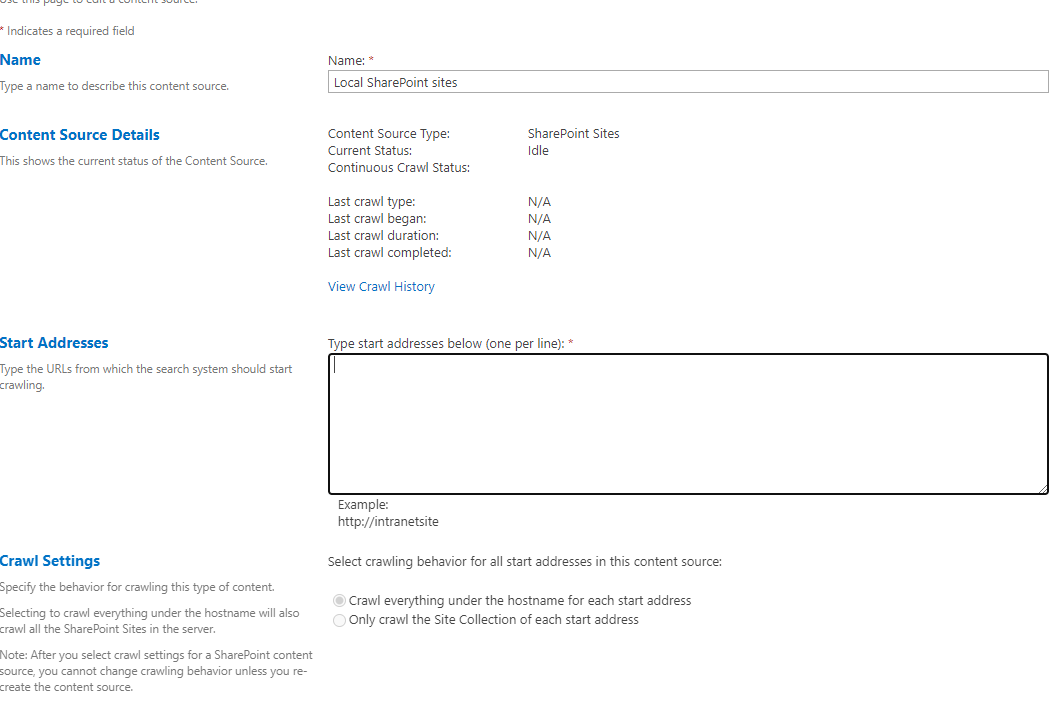Screen dimensions: 1058x708
Task: Click the example URL http://intranetsite
Action: 388,521
